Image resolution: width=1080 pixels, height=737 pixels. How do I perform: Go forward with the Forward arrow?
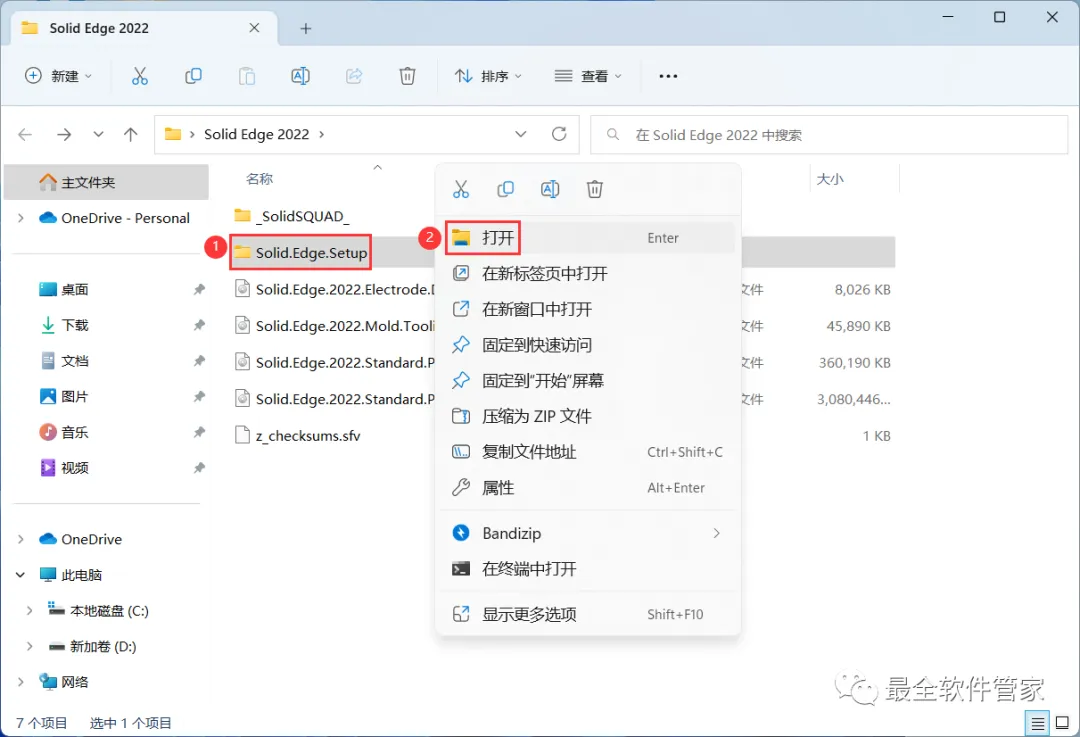point(64,134)
